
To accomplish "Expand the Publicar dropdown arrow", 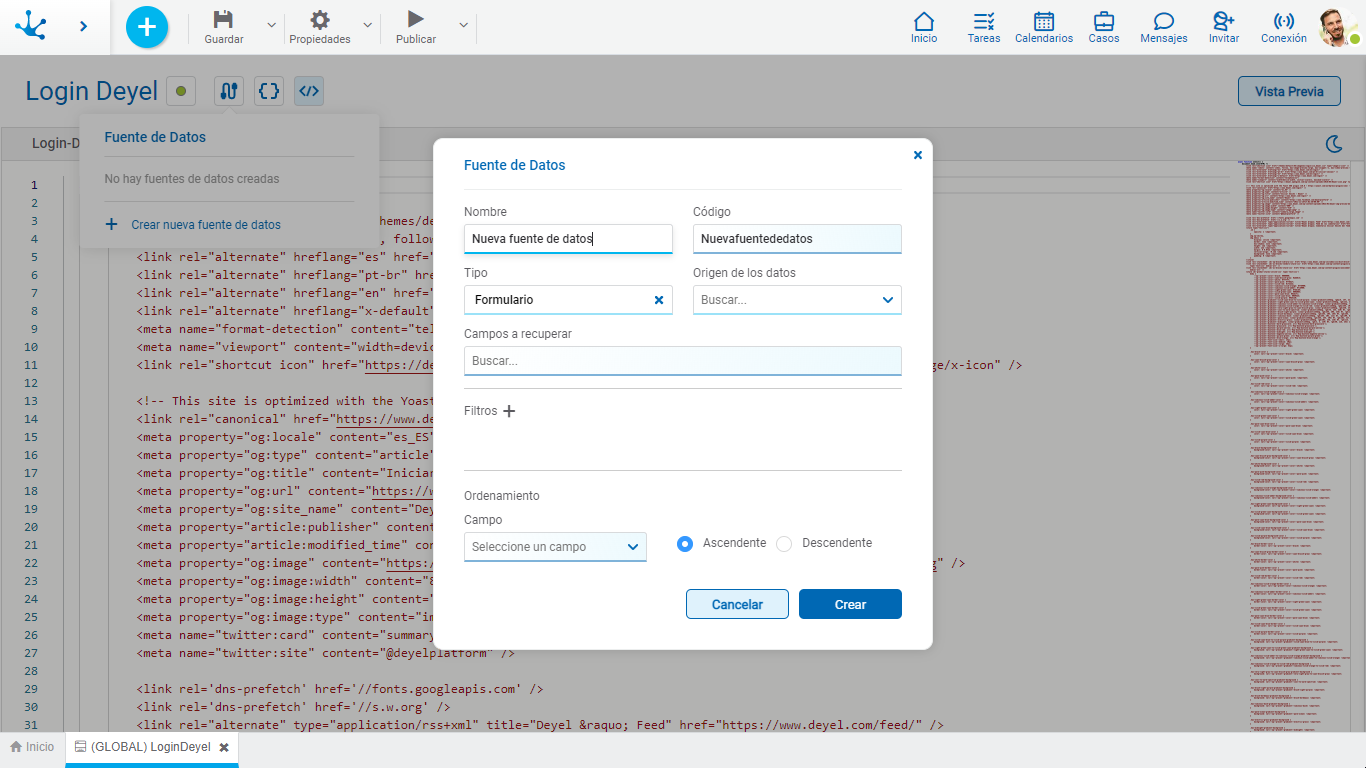I will 463,24.
